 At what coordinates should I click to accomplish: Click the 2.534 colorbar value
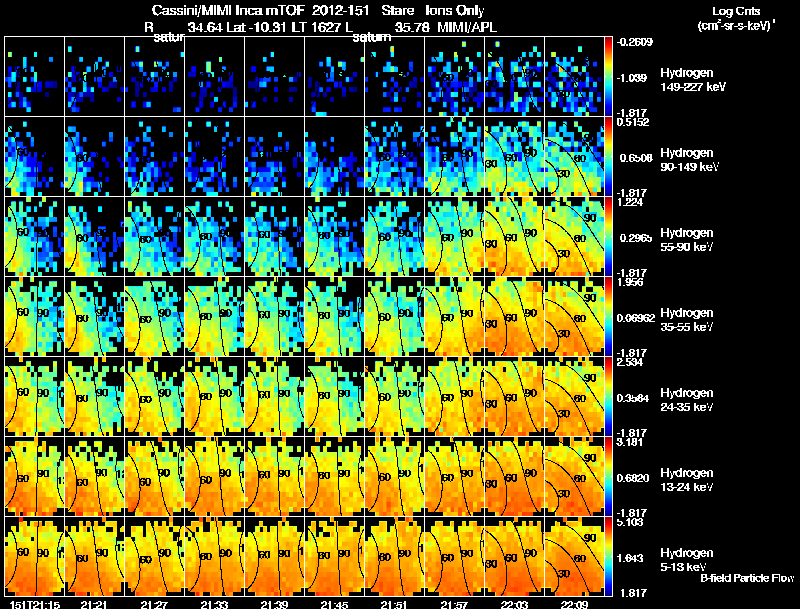pyautogui.click(x=630, y=363)
